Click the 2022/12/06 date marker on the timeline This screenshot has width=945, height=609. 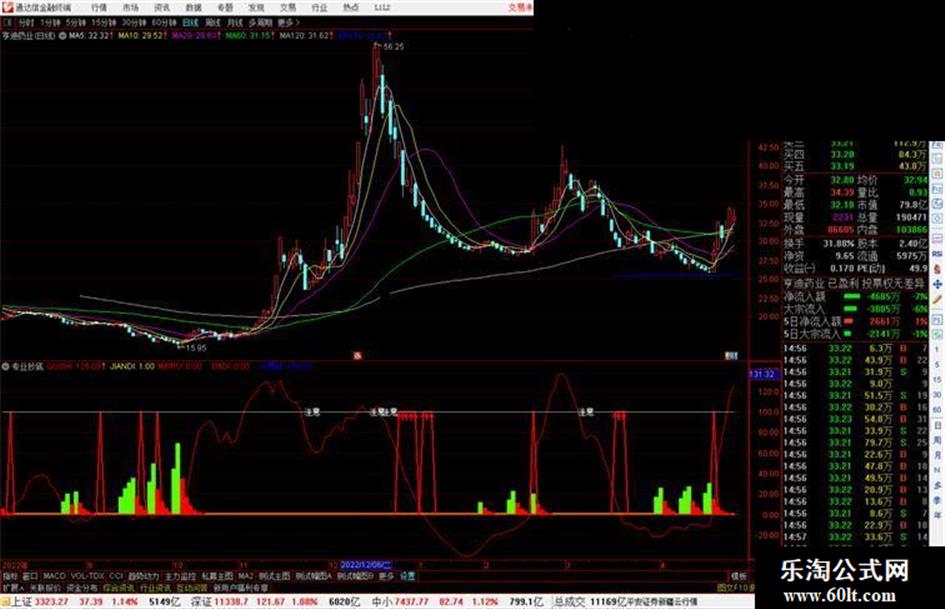click(x=365, y=565)
